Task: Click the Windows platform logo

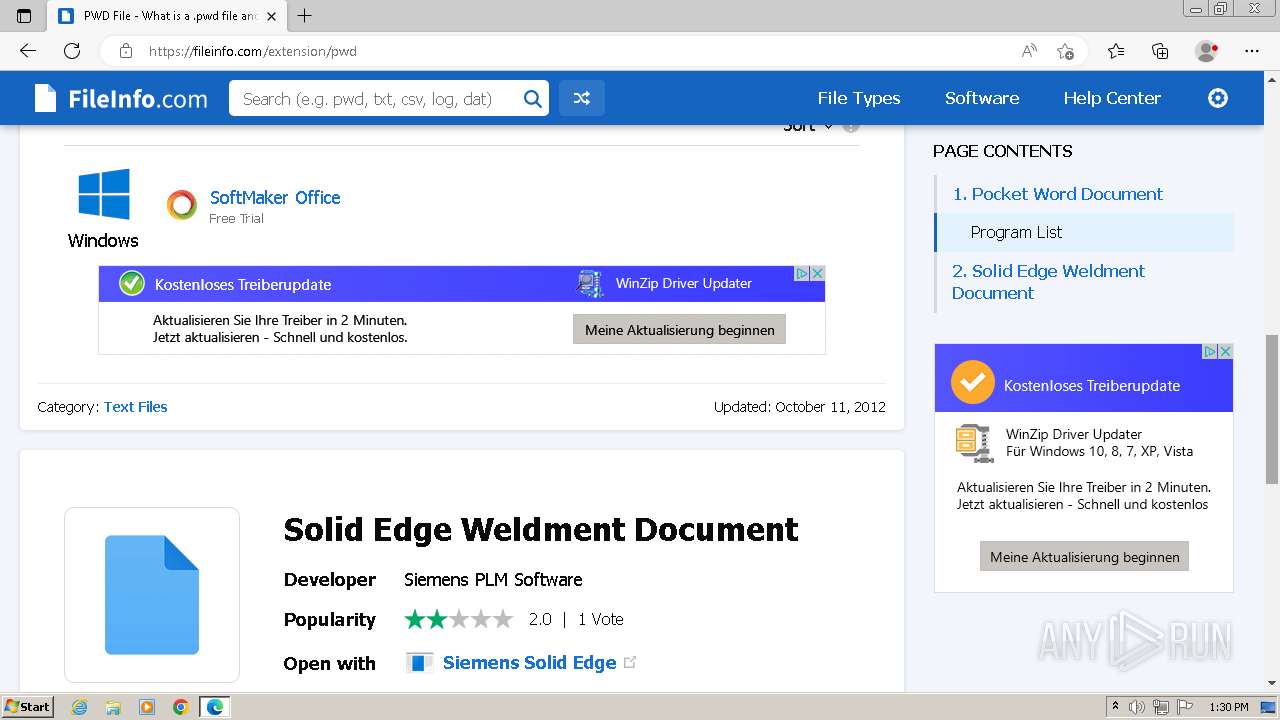Action: [104, 194]
